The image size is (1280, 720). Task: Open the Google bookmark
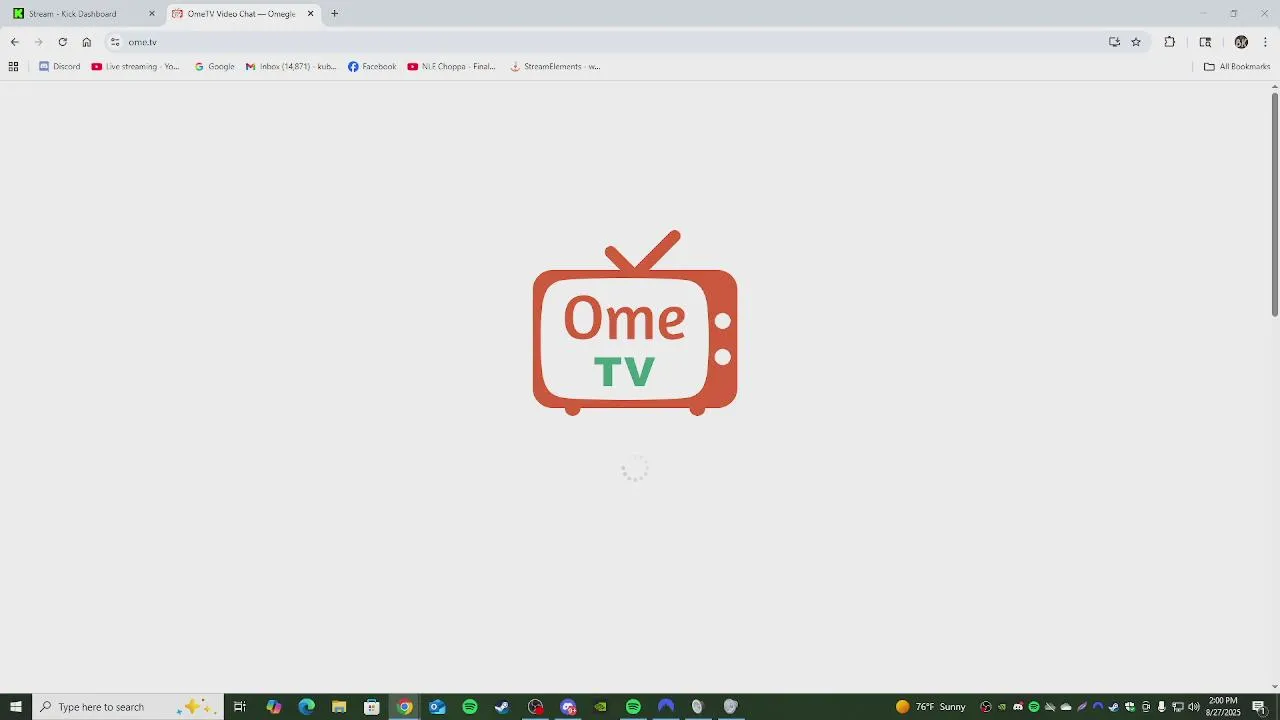click(214, 67)
